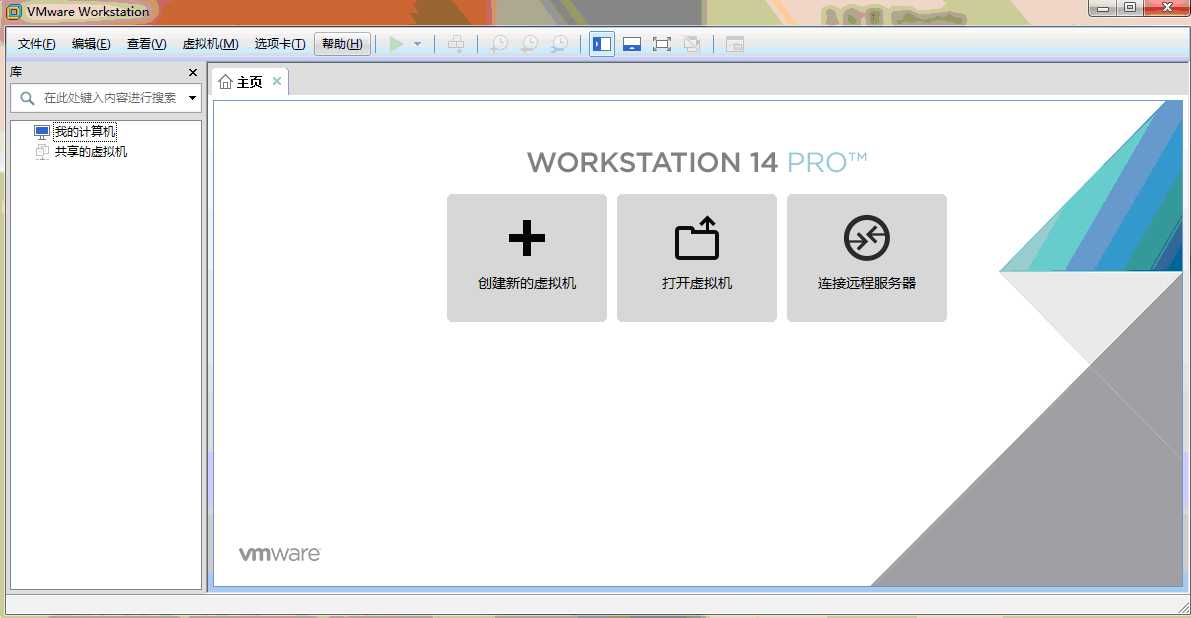
Task: Click the take snapshot icon
Action: coord(499,44)
